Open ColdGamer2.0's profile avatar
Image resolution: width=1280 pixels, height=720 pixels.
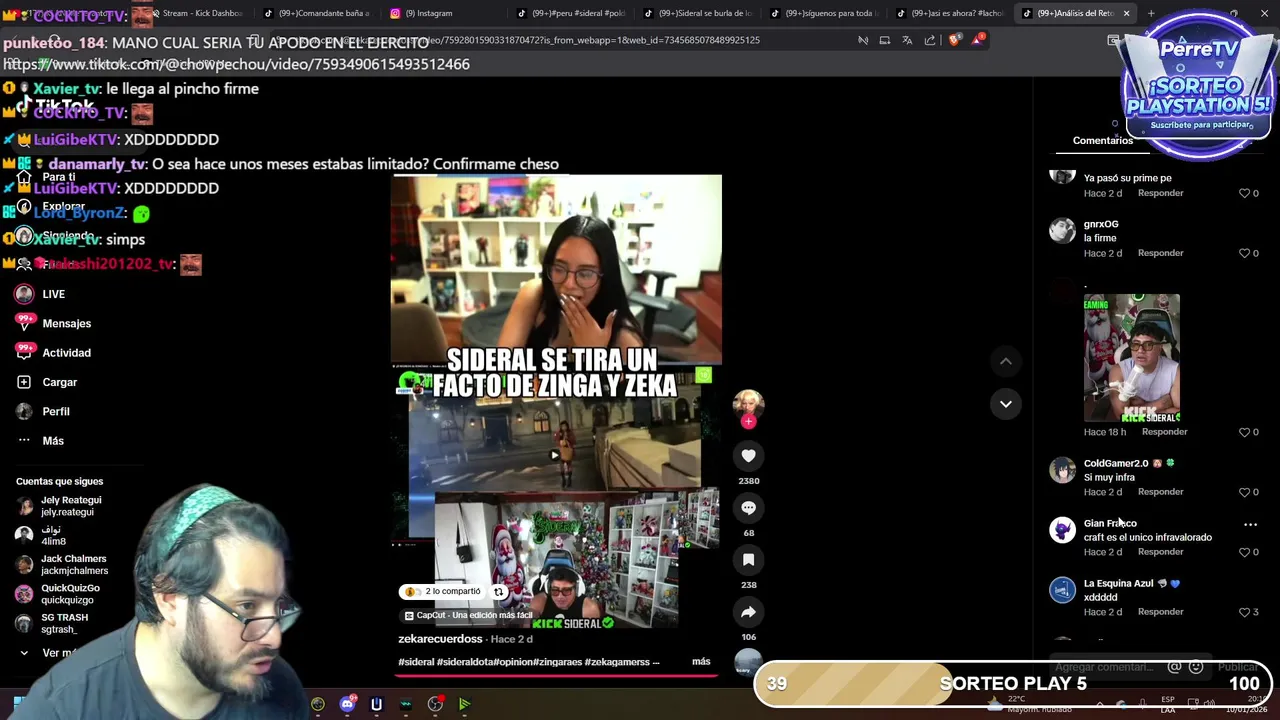tap(1062, 469)
